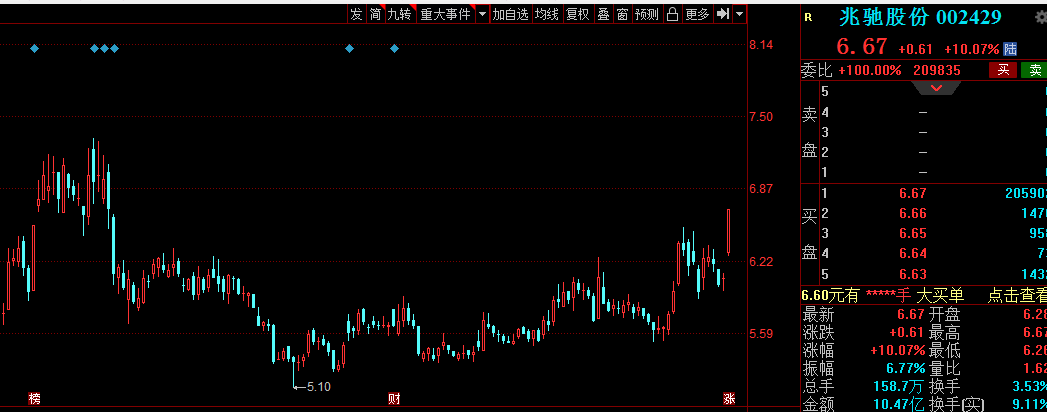Click the green 卖 sell button
The height and width of the screenshot is (412, 1047).
[x=1032, y=70]
